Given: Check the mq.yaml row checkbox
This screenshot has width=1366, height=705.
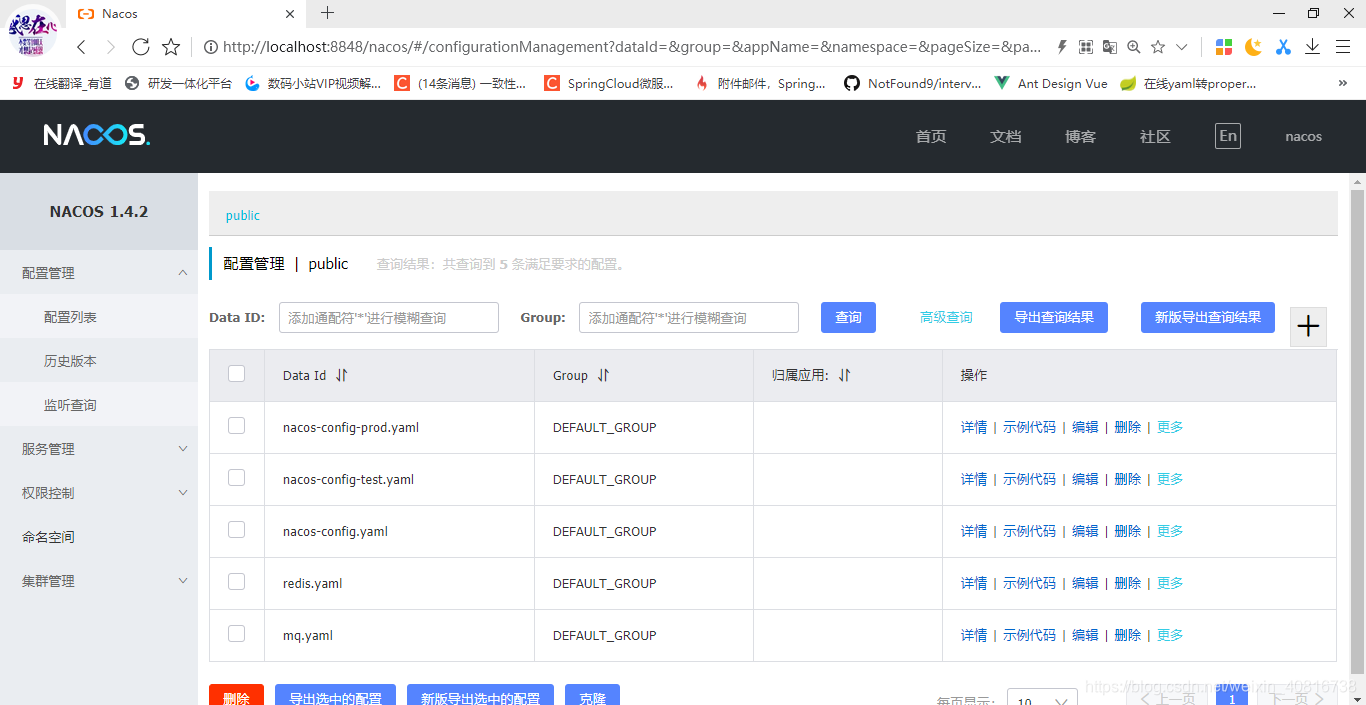Looking at the screenshot, I should (237, 634).
